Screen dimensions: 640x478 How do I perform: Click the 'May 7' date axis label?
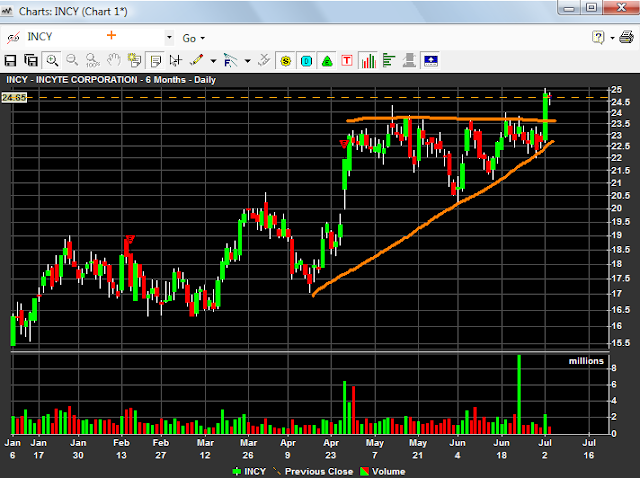375,449
